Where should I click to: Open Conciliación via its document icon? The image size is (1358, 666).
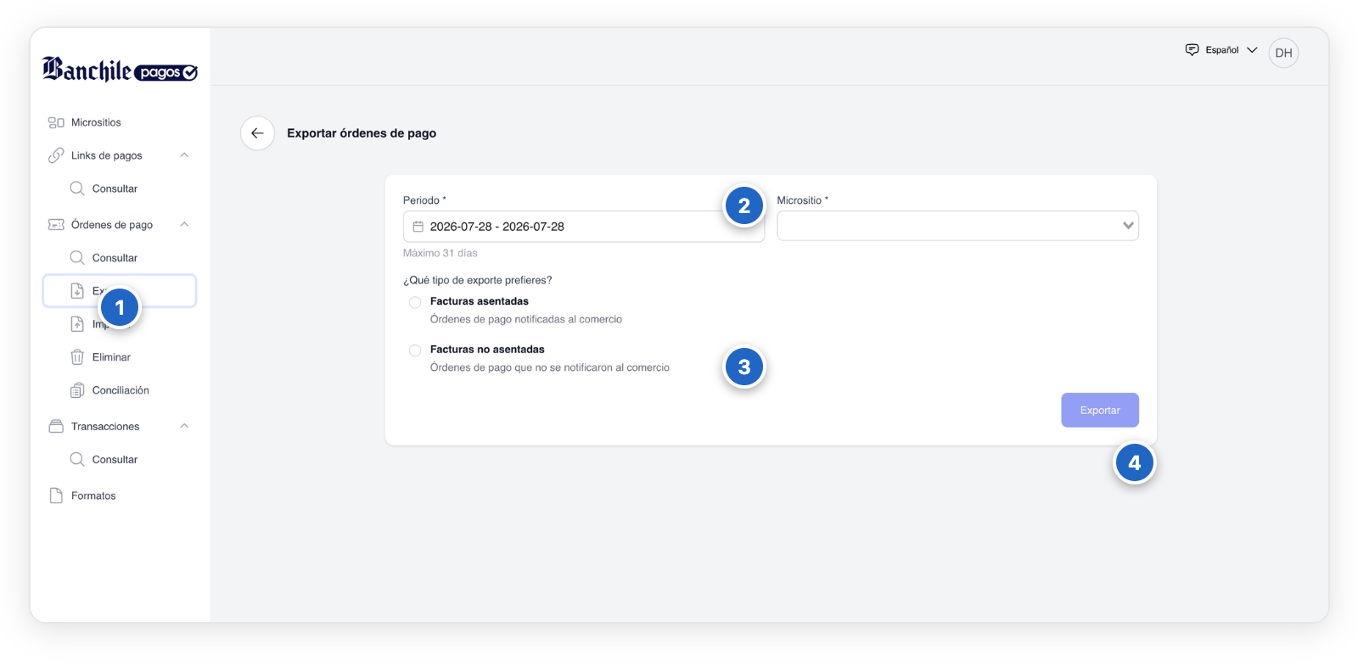(77, 390)
